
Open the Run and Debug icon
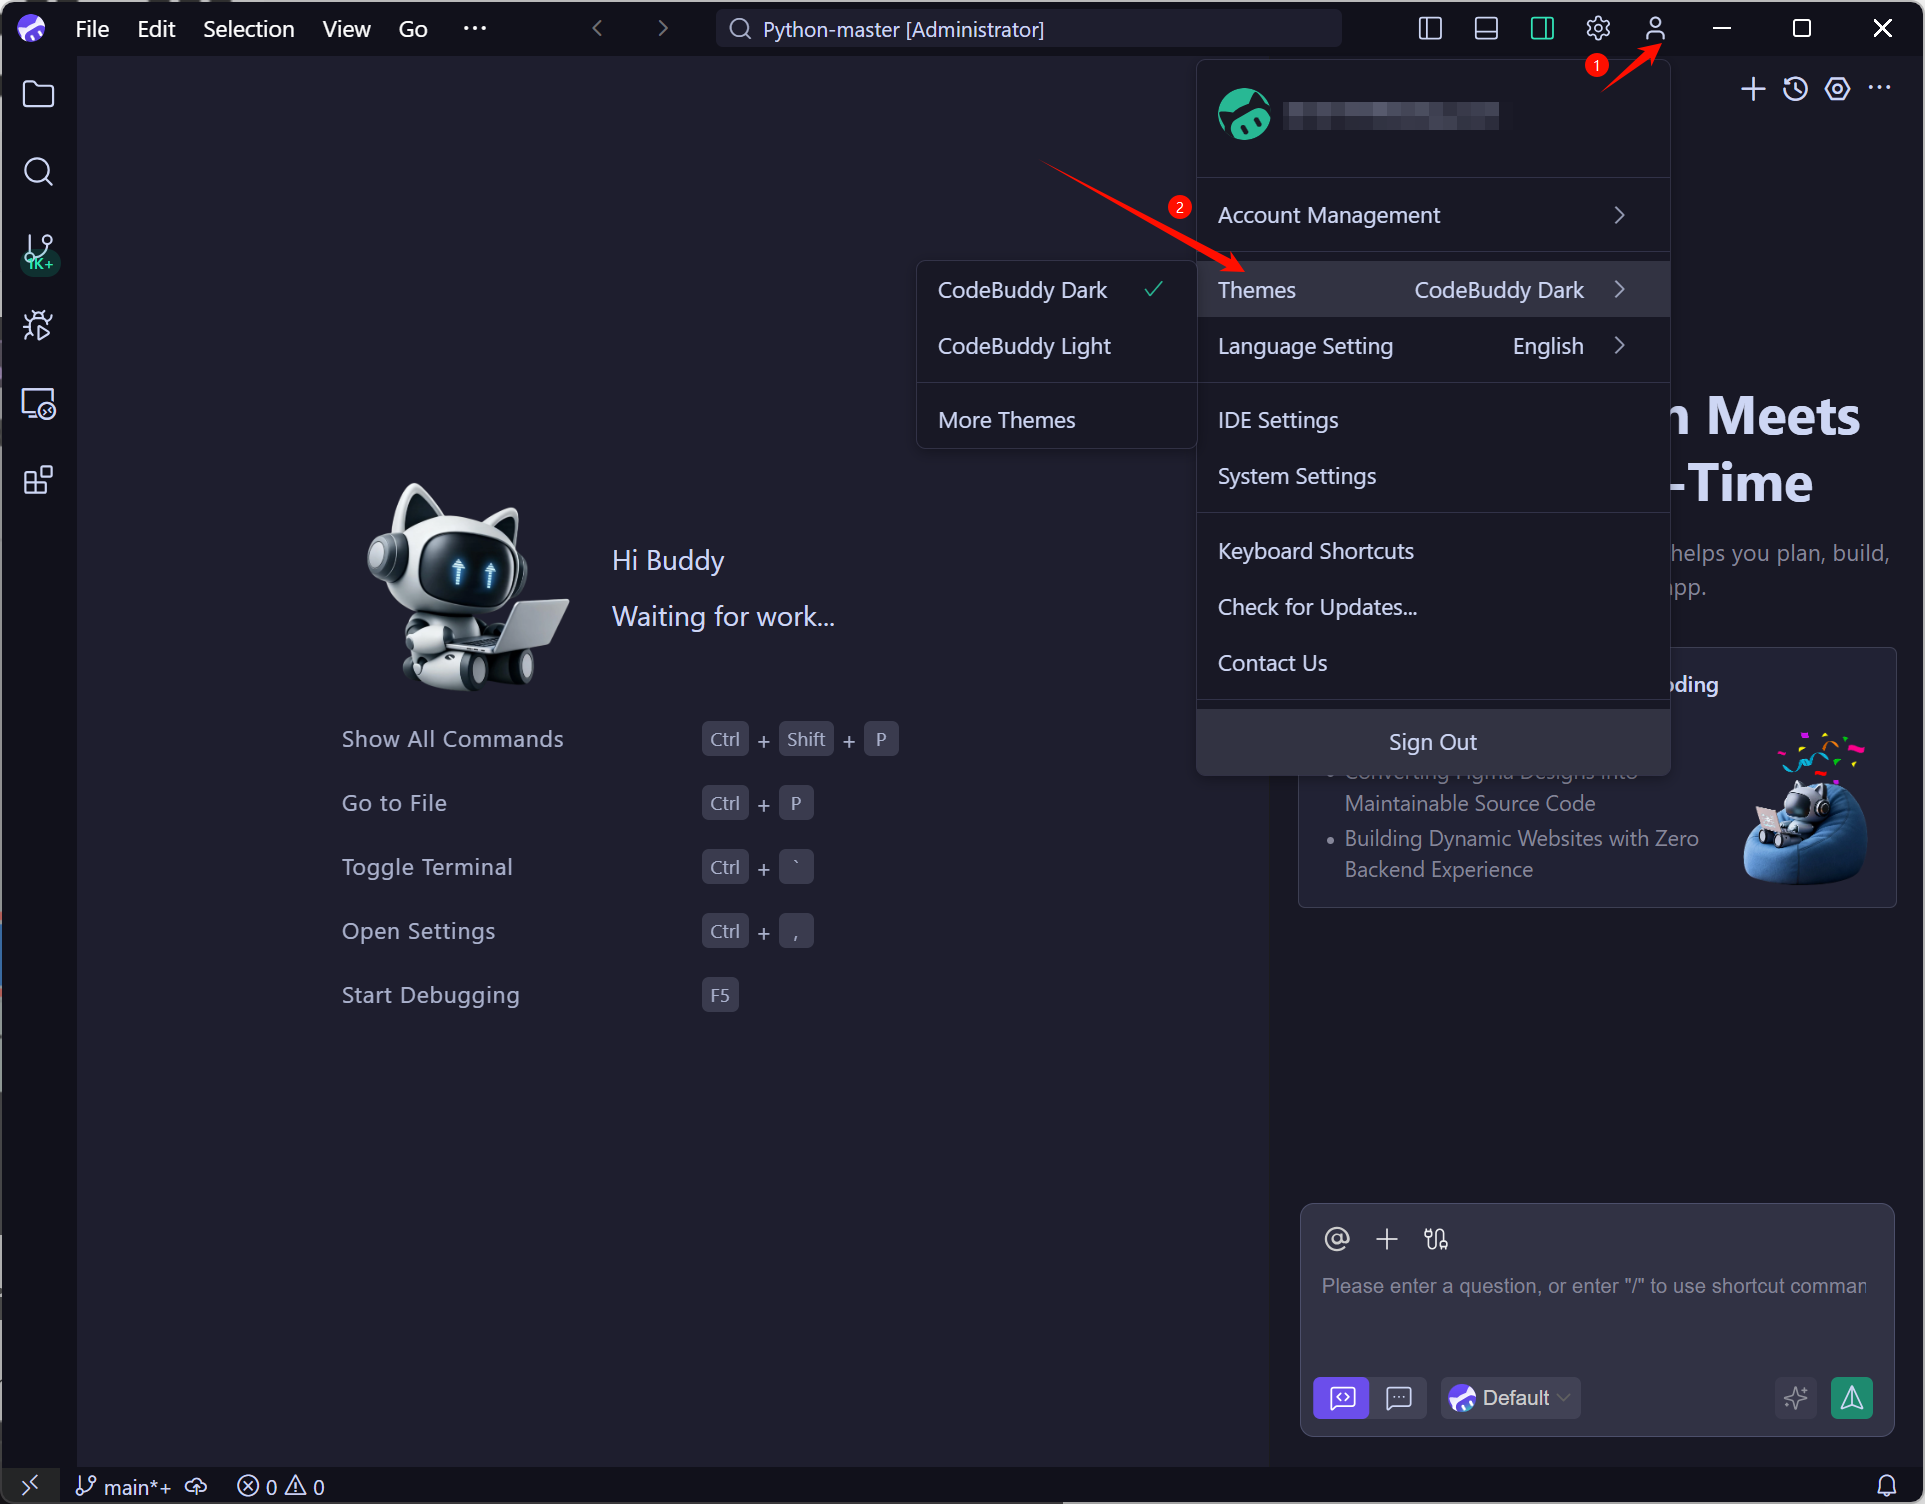(x=38, y=326)
